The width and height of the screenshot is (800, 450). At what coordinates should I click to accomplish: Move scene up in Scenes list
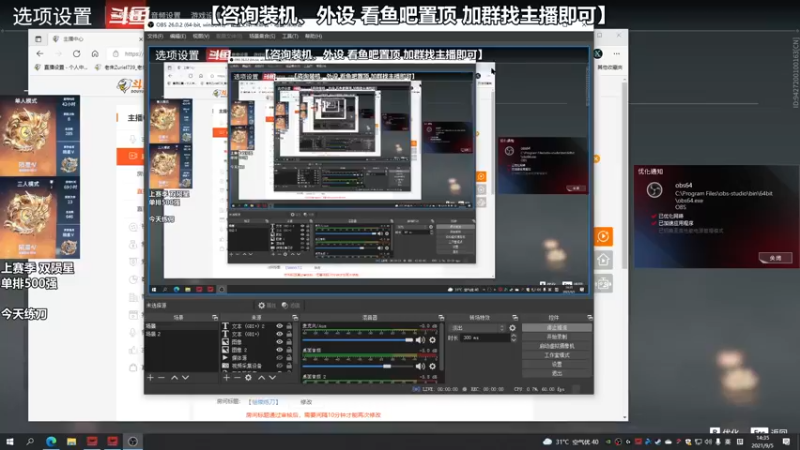174,378
